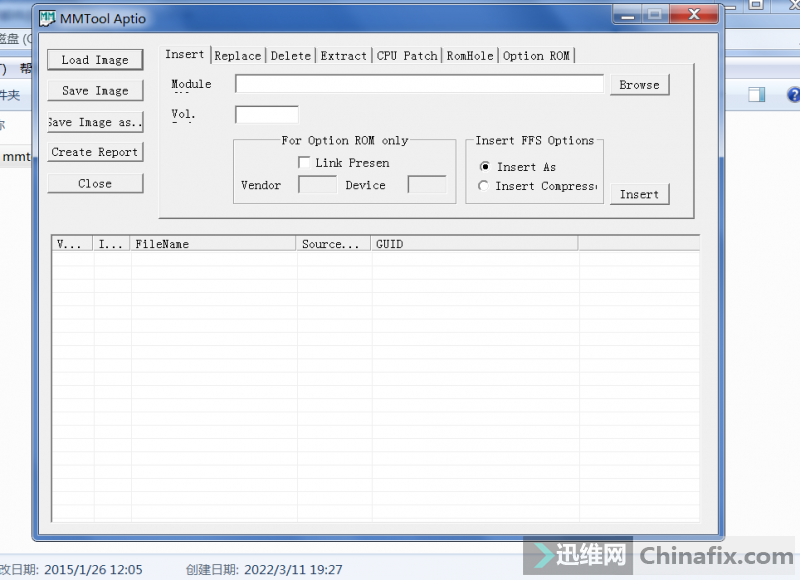800x580 pixels.
Task: Click the Save Image button
Action: [x=95, y=90]
